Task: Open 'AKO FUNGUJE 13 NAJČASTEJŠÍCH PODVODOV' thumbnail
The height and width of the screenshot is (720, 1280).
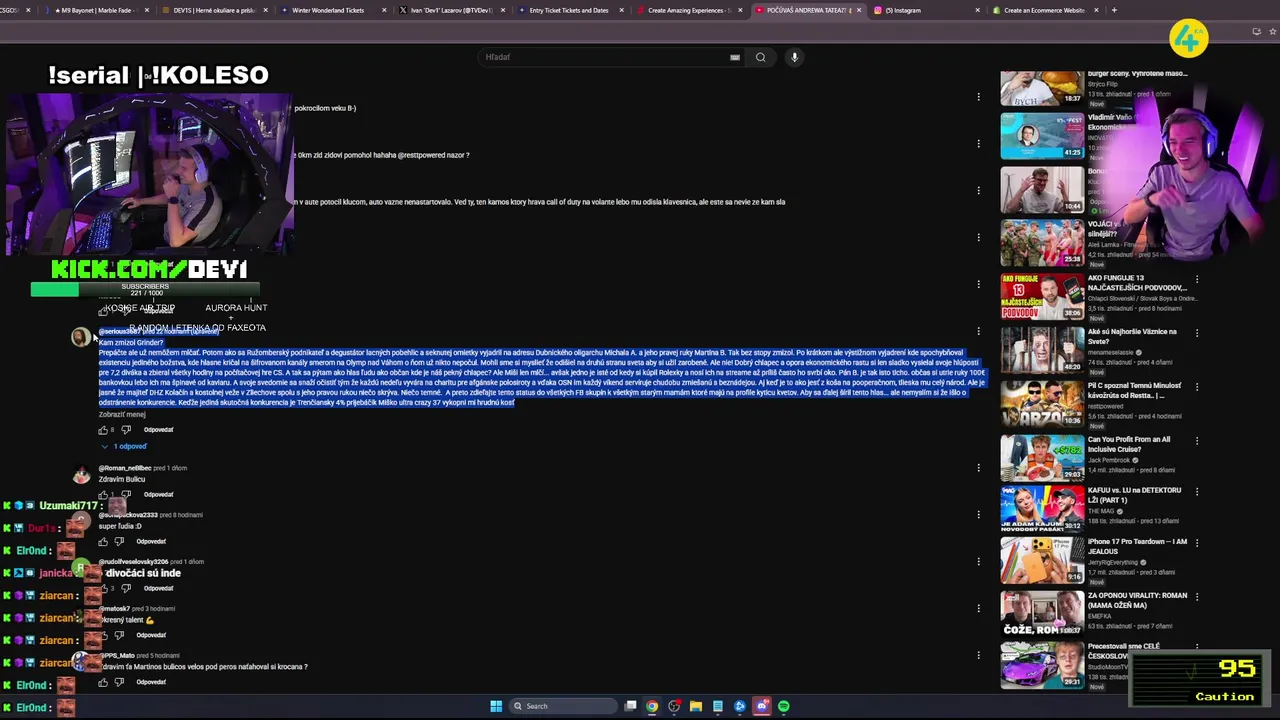Action: click(x=1042, y=296)
